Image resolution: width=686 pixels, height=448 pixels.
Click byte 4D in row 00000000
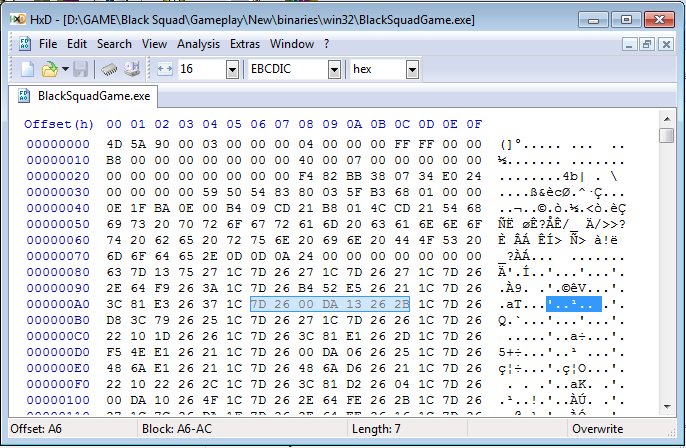click(114, 144)
